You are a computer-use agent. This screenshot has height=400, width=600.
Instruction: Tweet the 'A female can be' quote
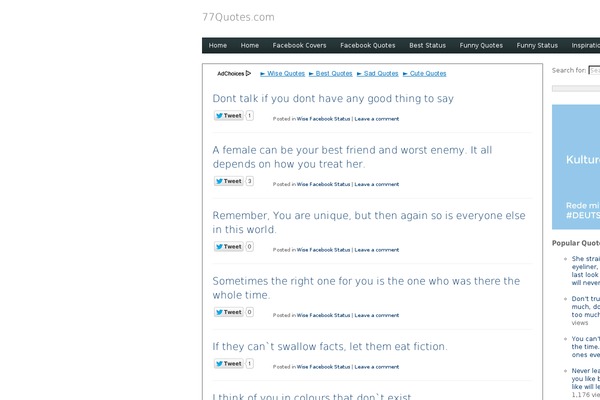click(229, 181)
